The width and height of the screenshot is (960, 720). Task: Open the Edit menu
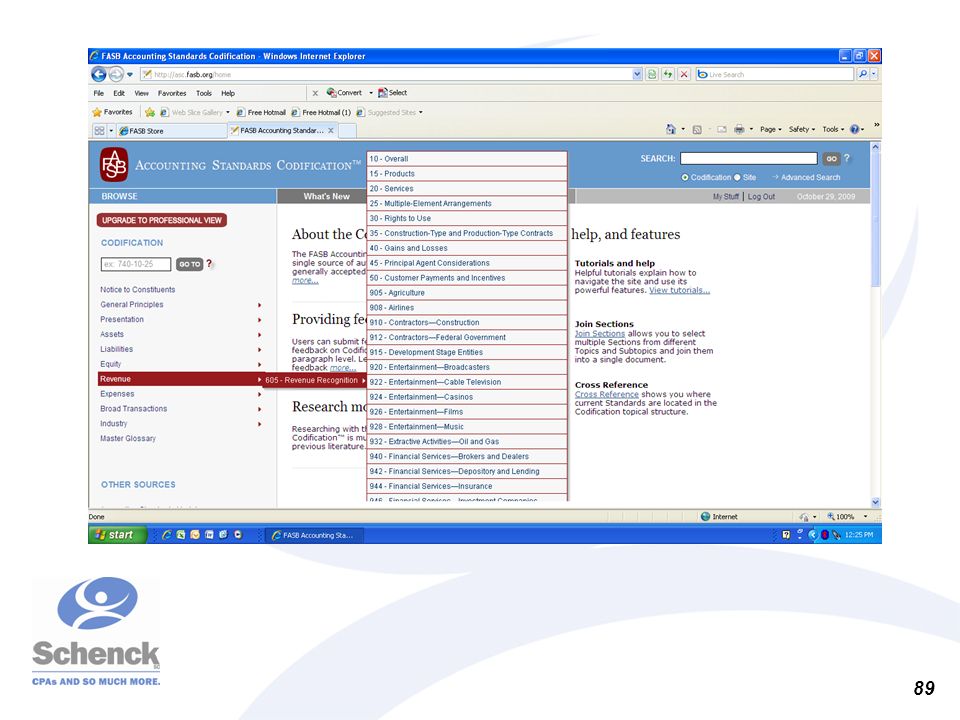tap(119, 93)
